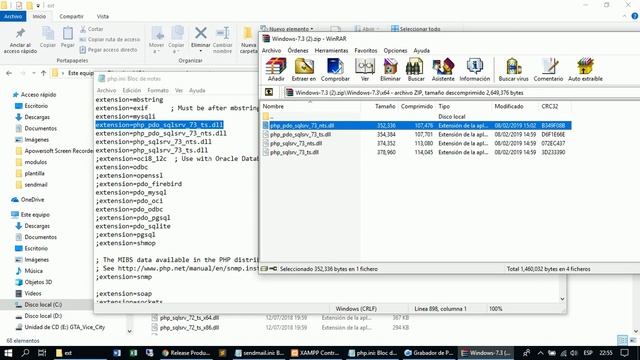
Task: Click Cambiar nombre in Explorer ribbon
Action: click(222, 40)
